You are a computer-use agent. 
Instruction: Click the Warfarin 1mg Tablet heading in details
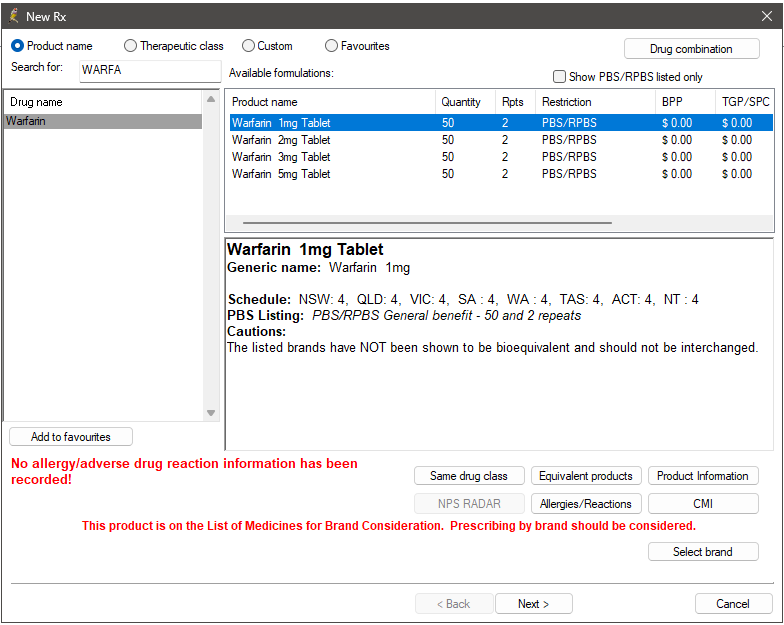tap(305, 250)
